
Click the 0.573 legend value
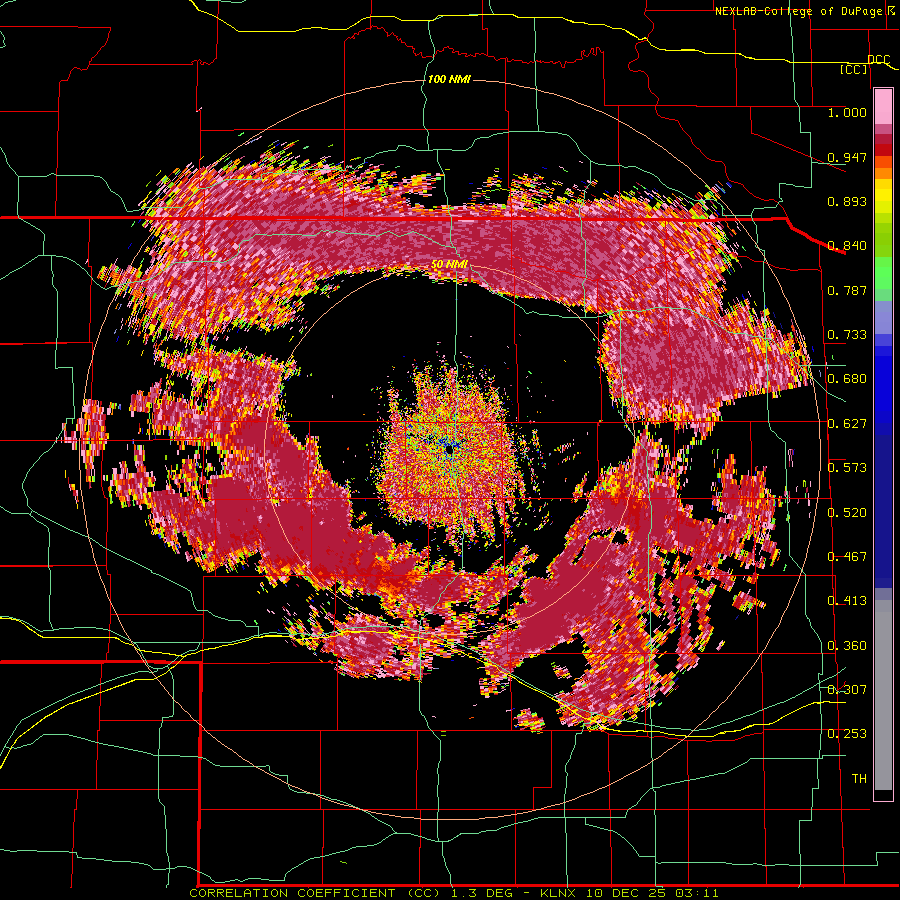point(847,468)
